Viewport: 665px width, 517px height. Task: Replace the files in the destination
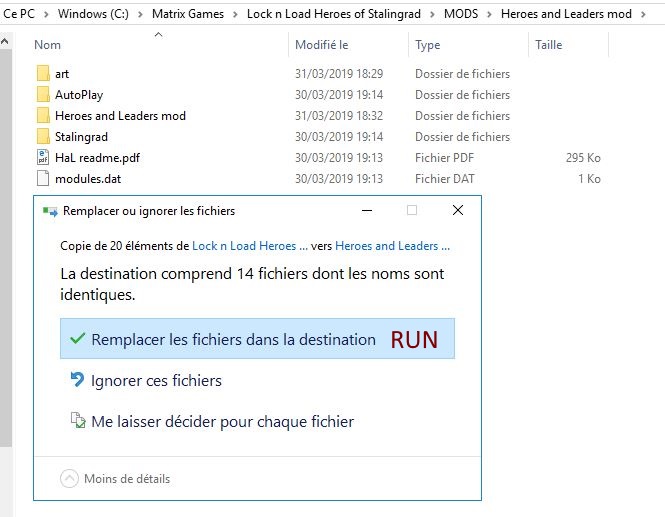(x=257, y=338)
